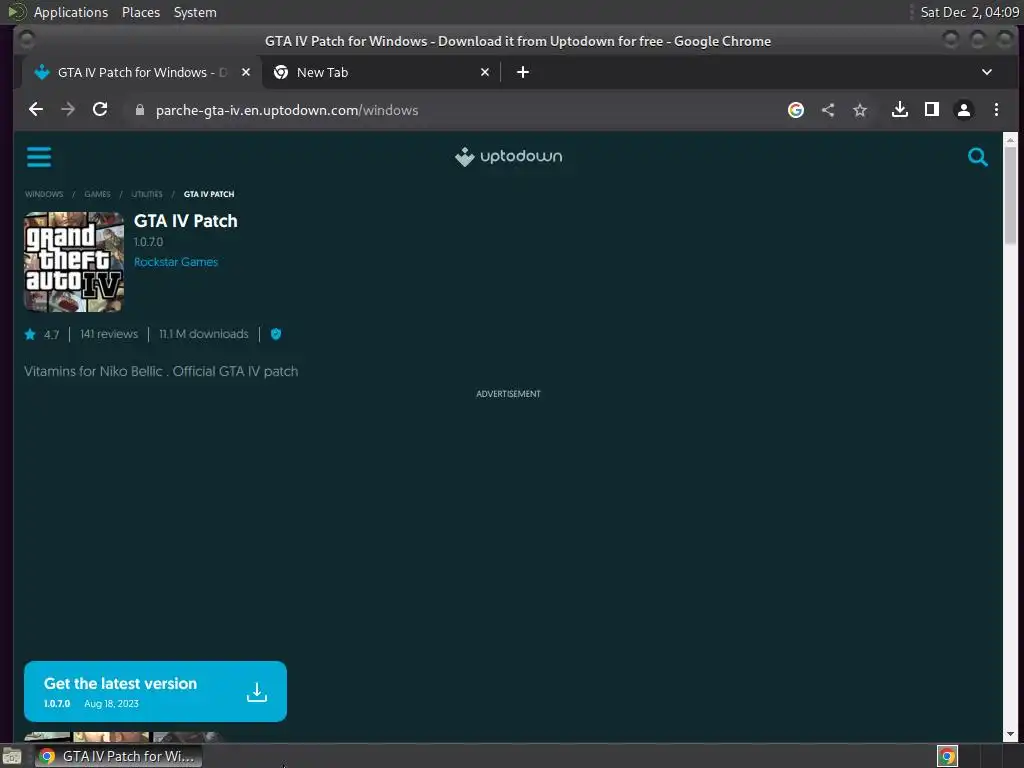Click Get the latest version button
The image size is (1024, 768).
[x=155, y=692]
